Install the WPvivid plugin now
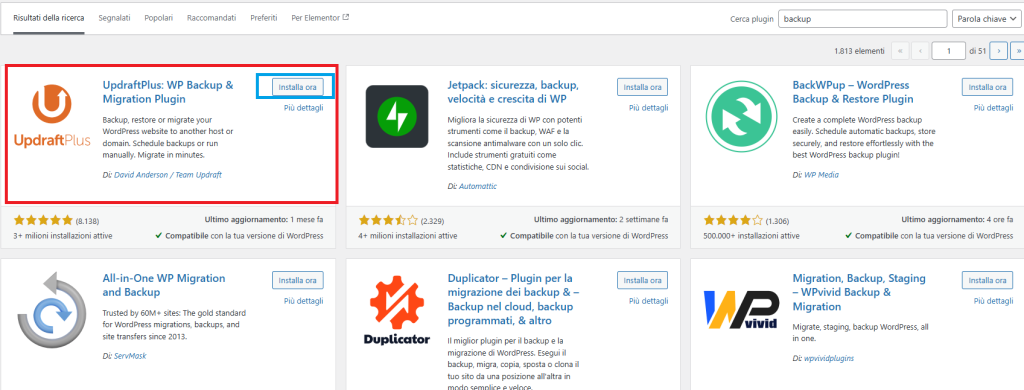This screenshot has height=390, width=1024. 987,280
